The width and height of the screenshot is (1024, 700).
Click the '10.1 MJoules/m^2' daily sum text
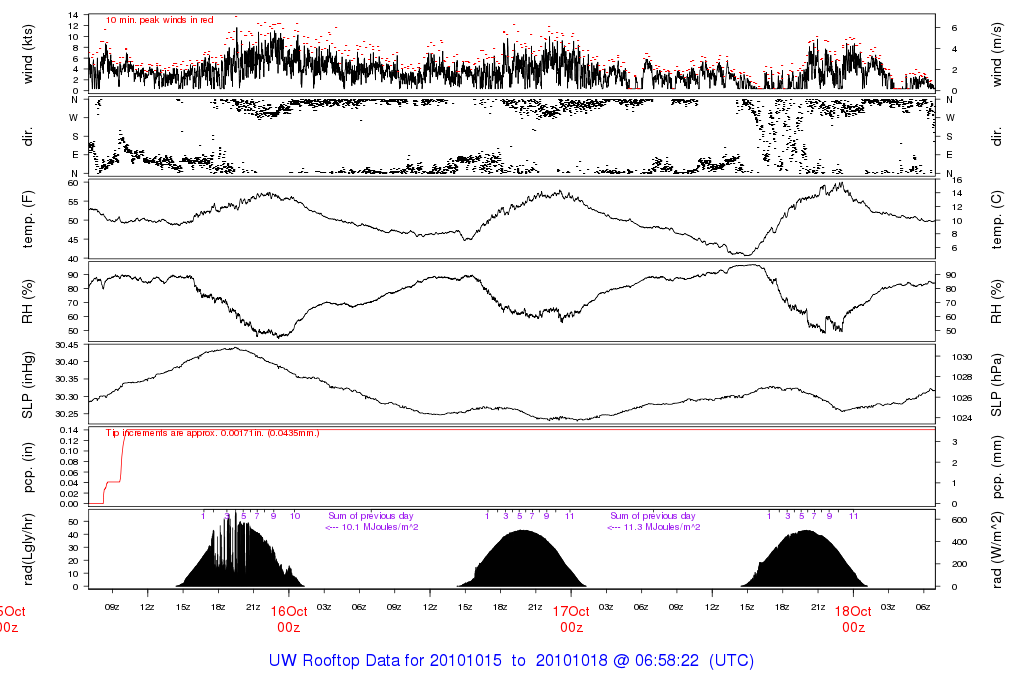[381, 527]
